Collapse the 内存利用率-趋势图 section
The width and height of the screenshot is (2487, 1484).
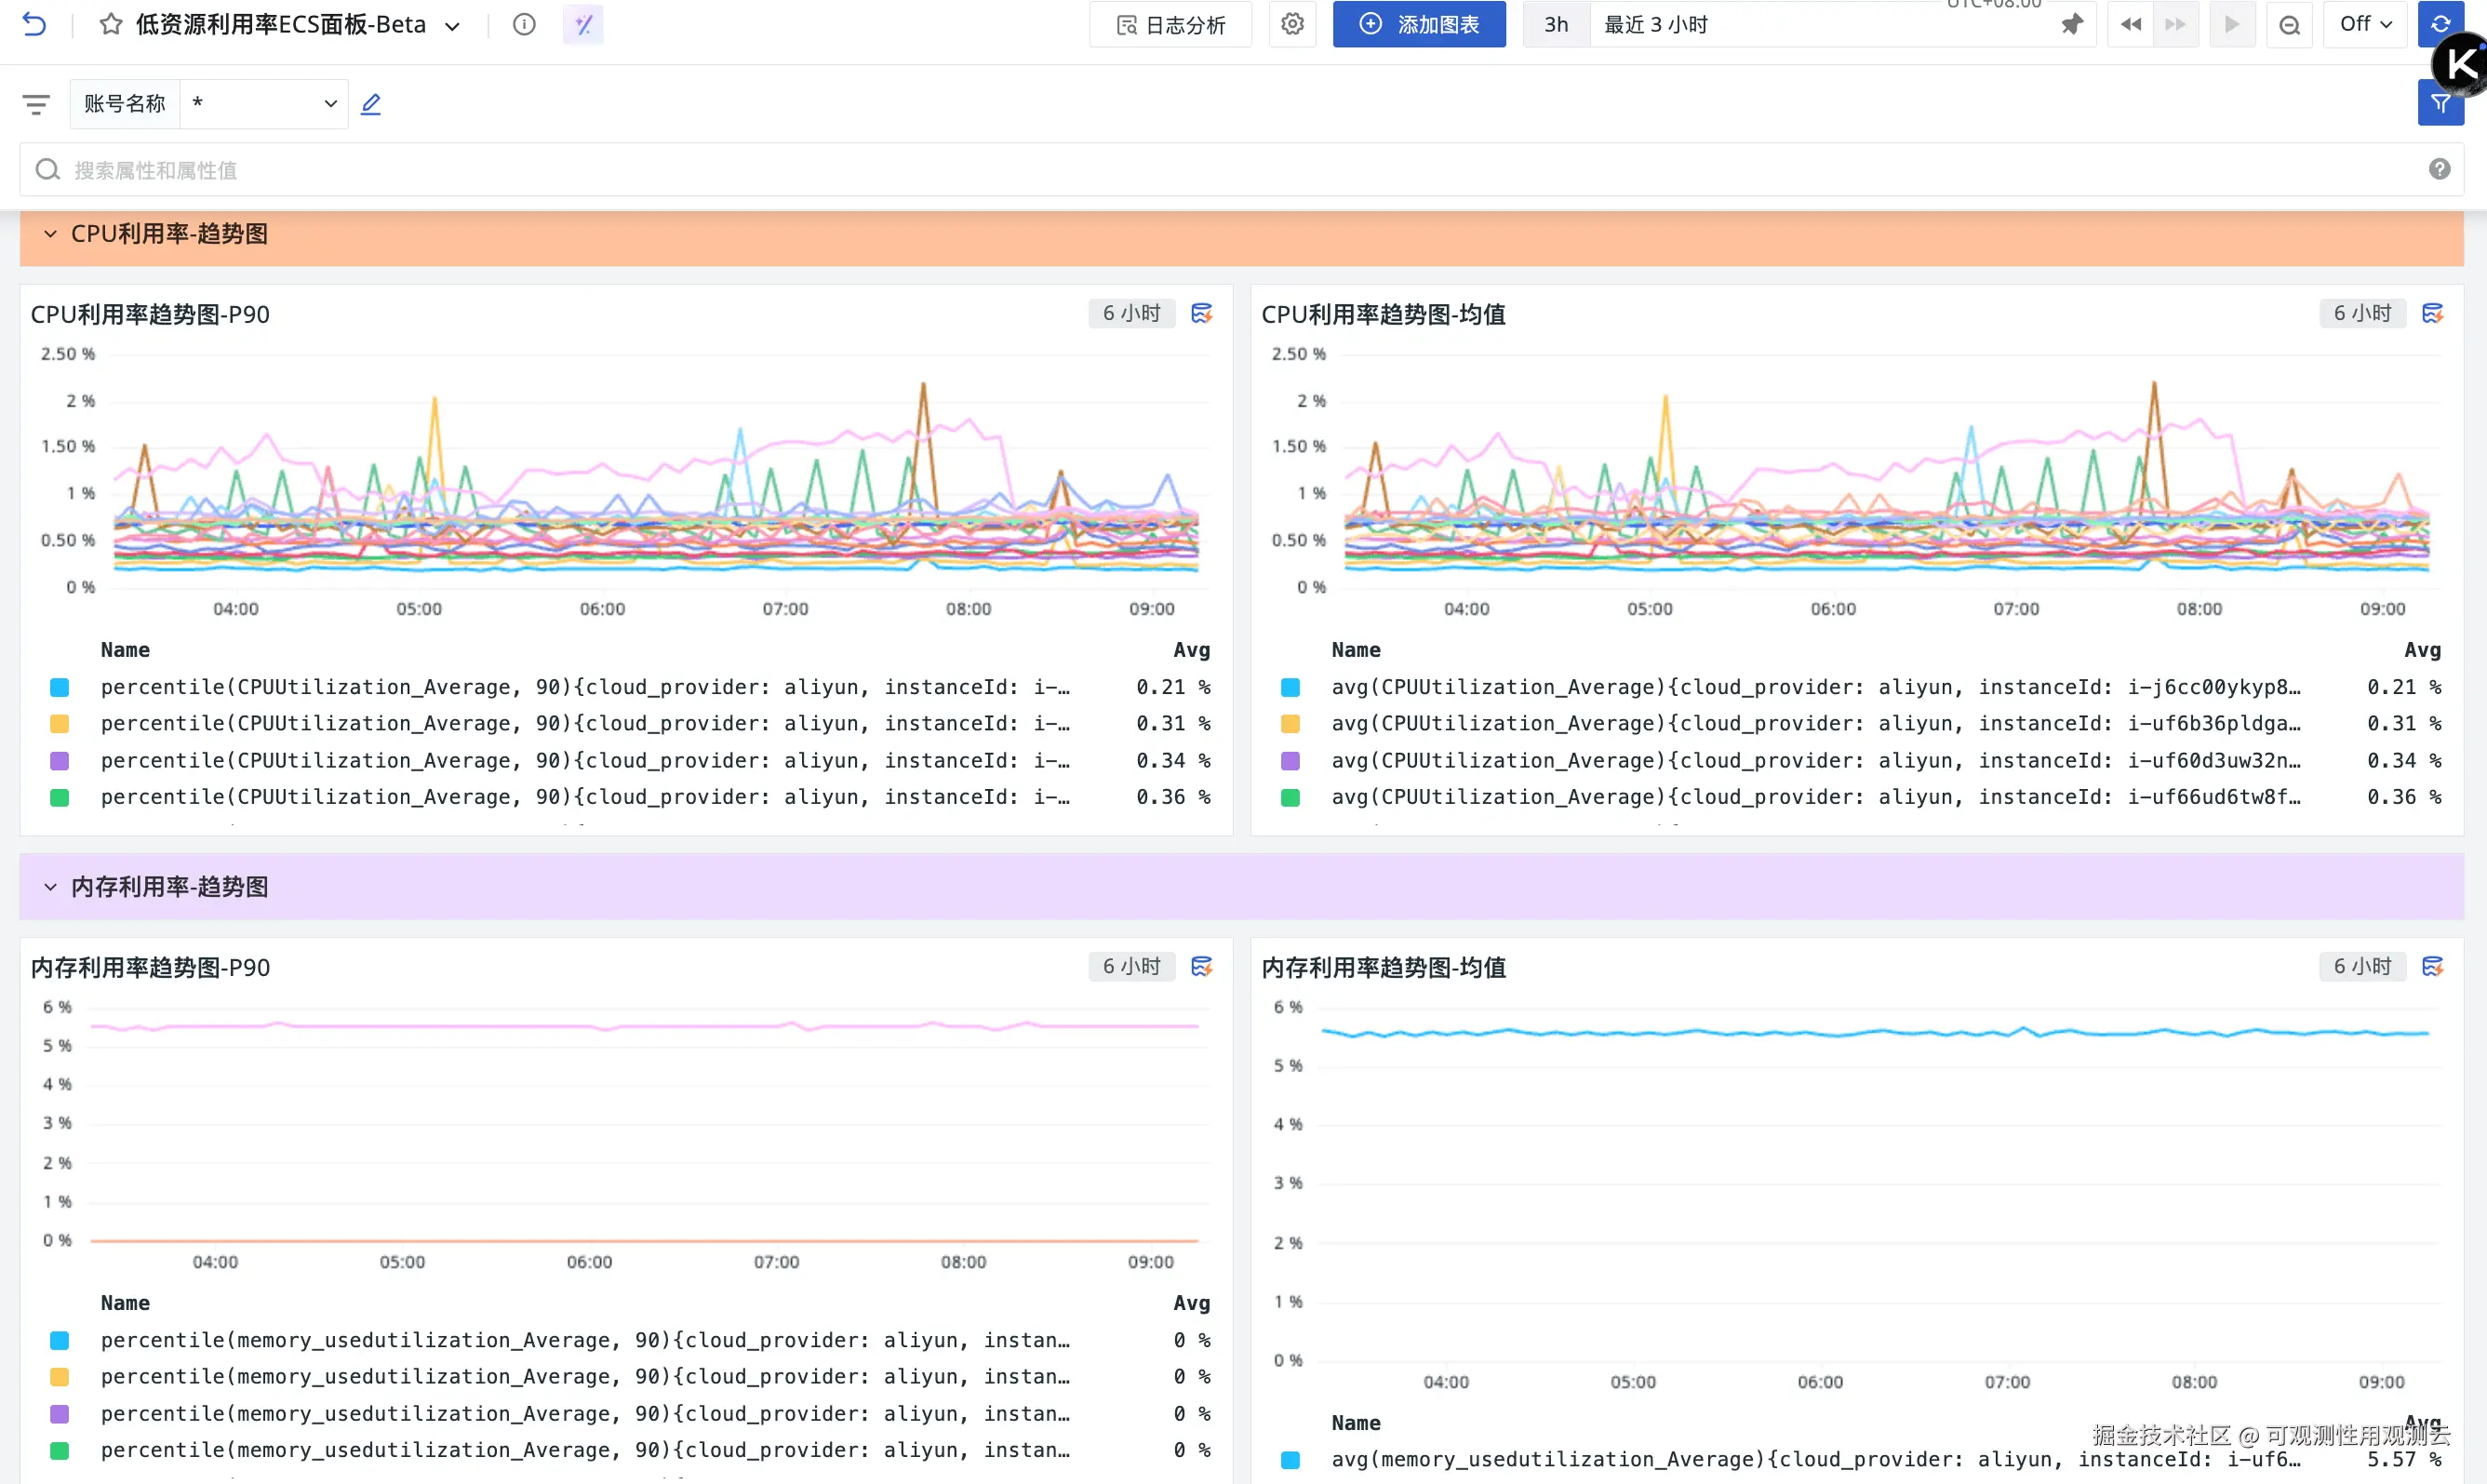50,887
